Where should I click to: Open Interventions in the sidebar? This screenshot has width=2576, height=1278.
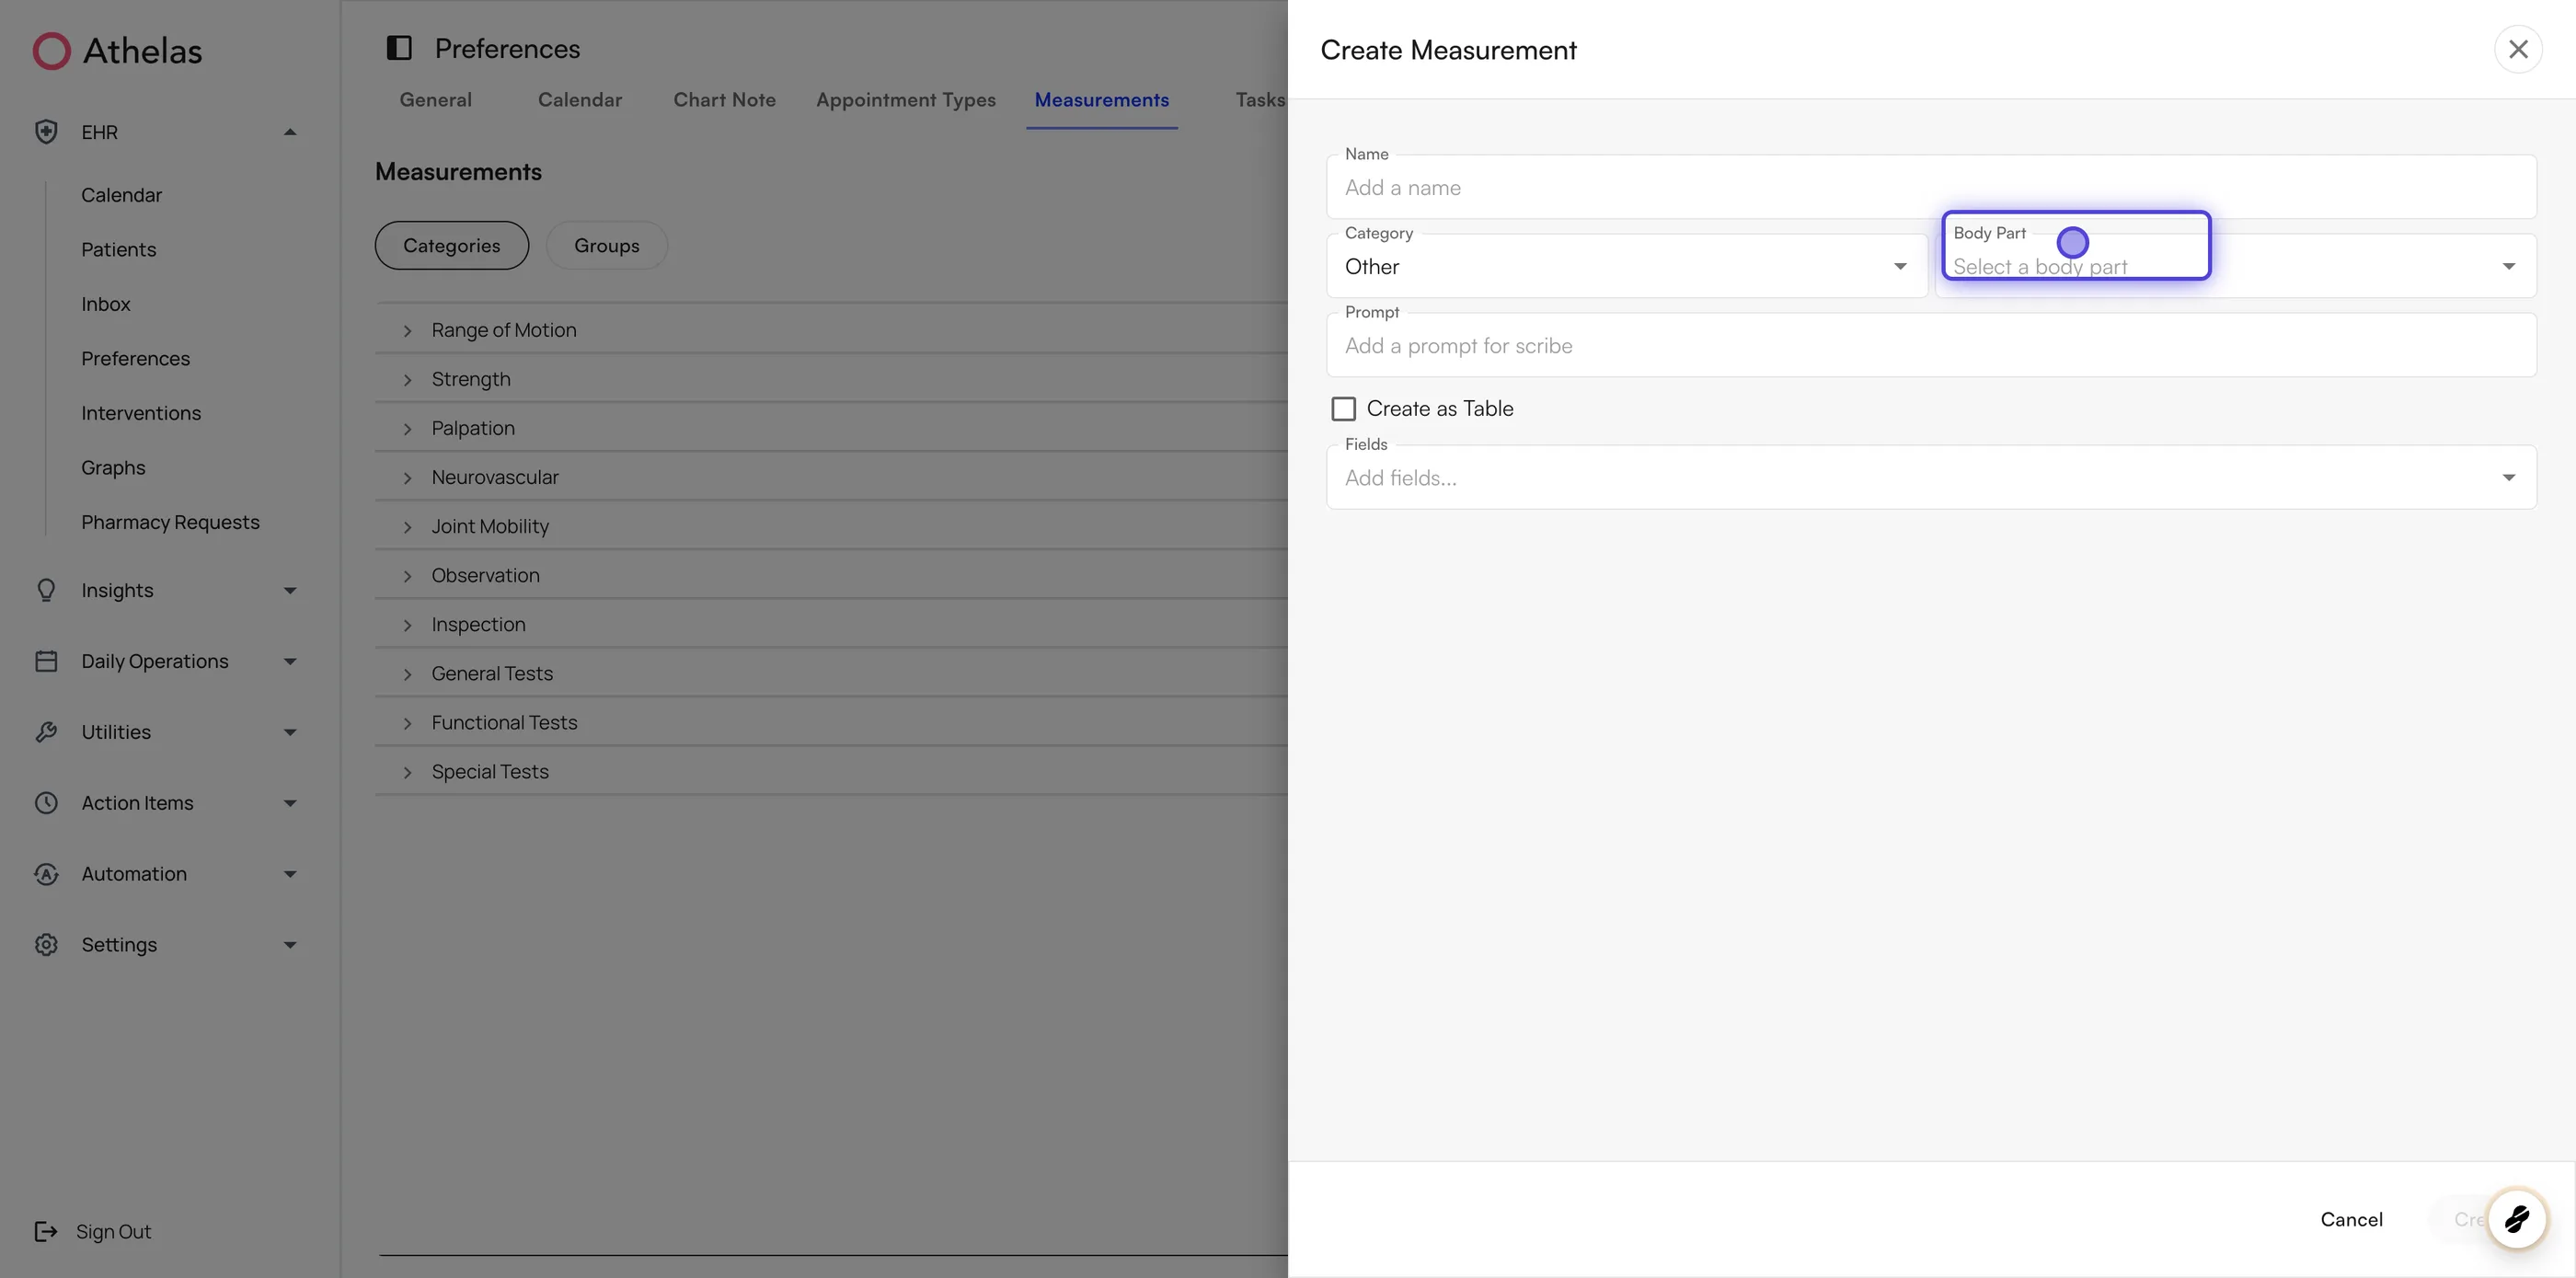(141, 413)
